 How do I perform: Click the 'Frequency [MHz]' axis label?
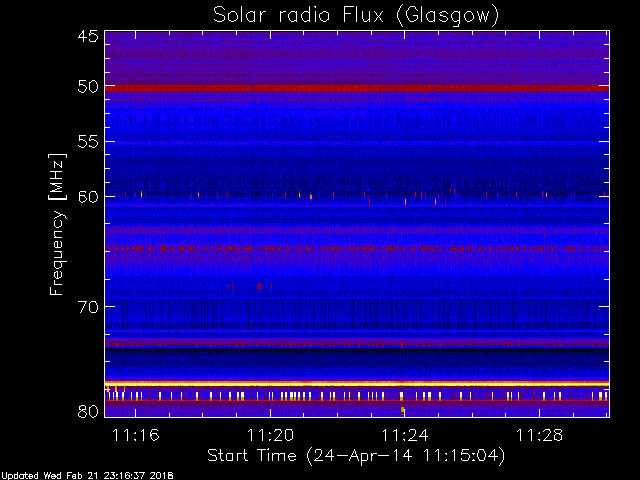point(57,224)
